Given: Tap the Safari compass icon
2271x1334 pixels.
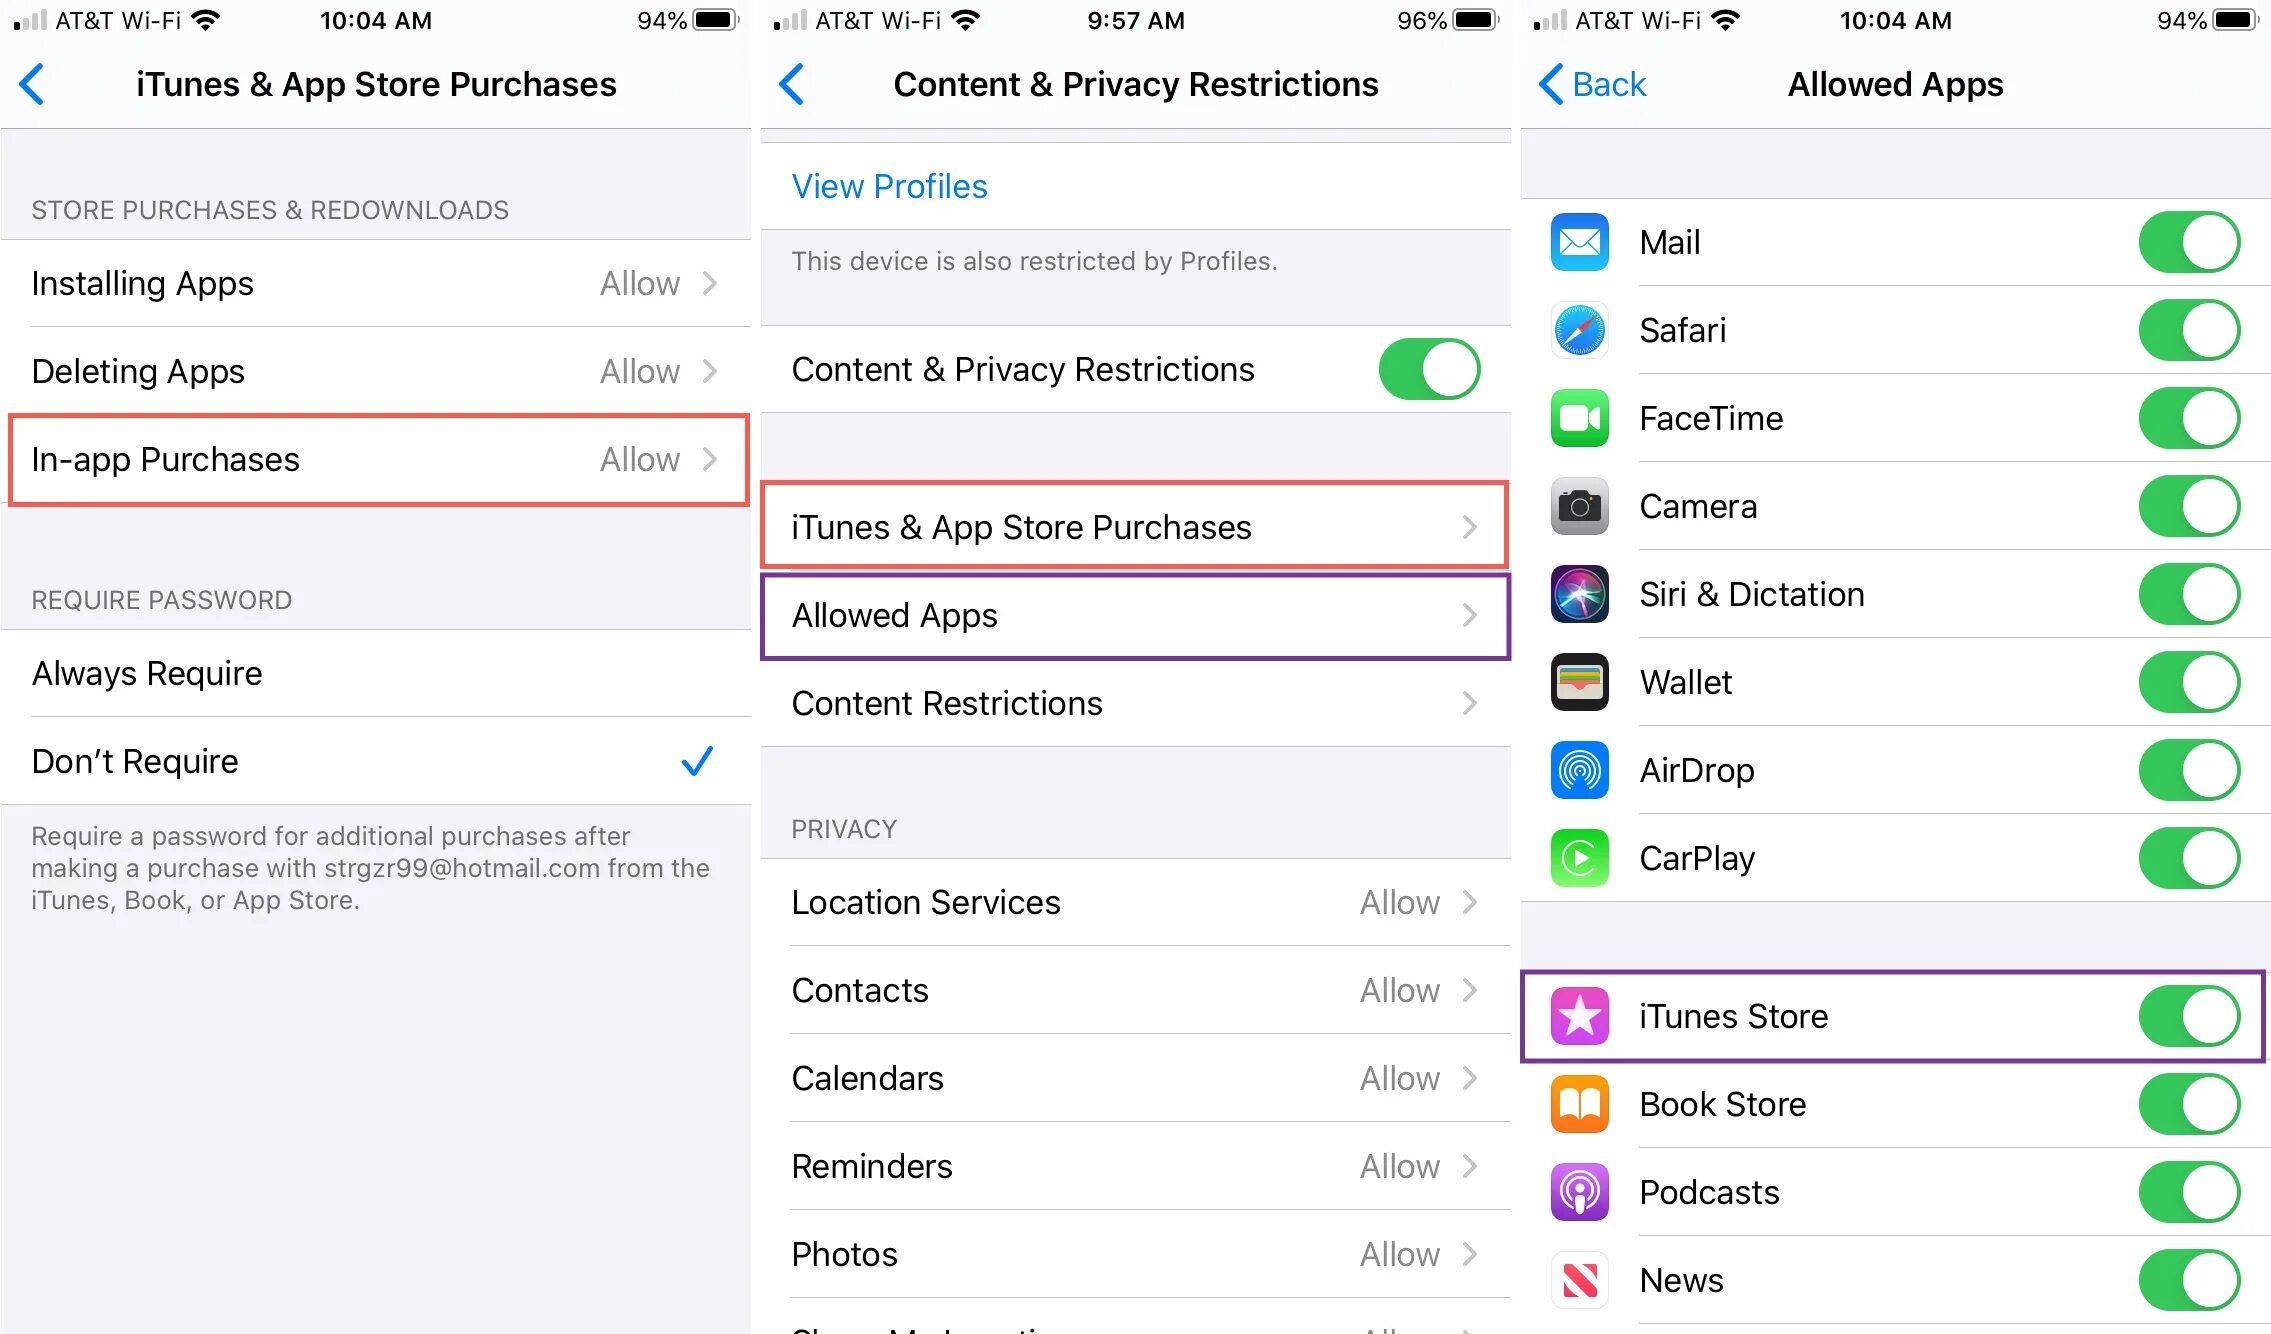Looking at the screenshot, I should (1579, 330).
